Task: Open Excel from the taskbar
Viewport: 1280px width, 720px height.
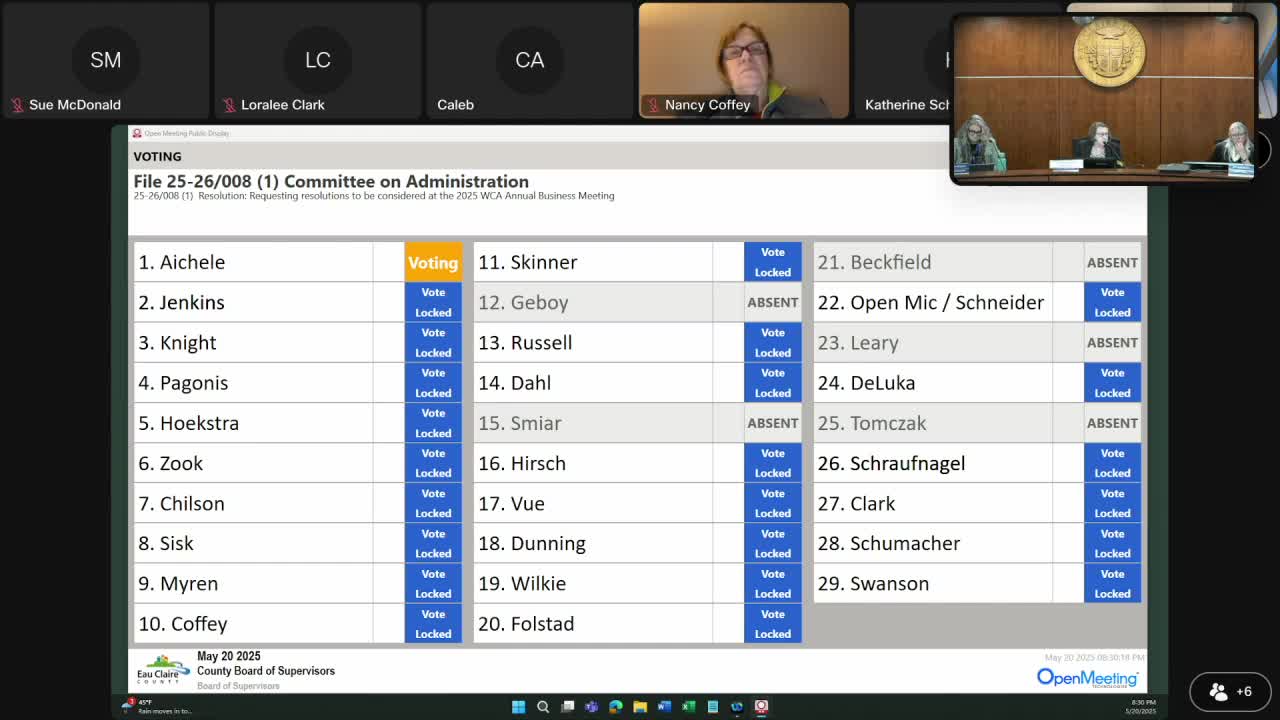Action: click(x=688, y=707)
